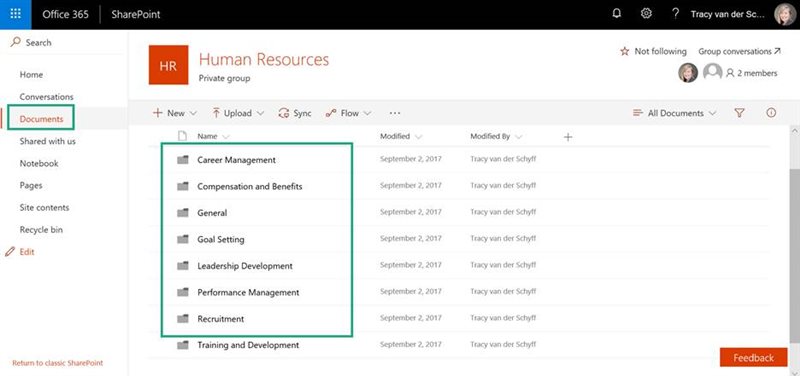800x376 pixels.
Task: Open Pages in the navigation
Action: 31,186
